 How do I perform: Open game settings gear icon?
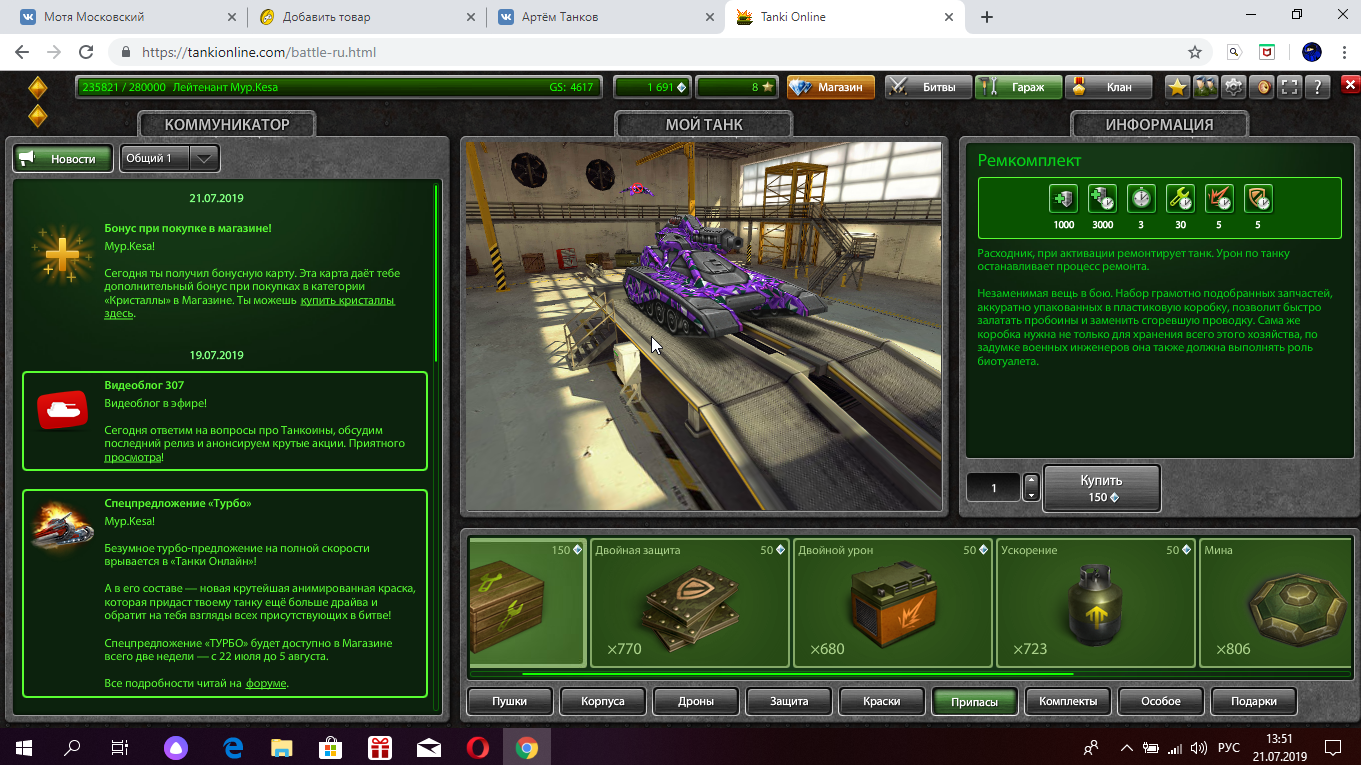pos(1234,87)
